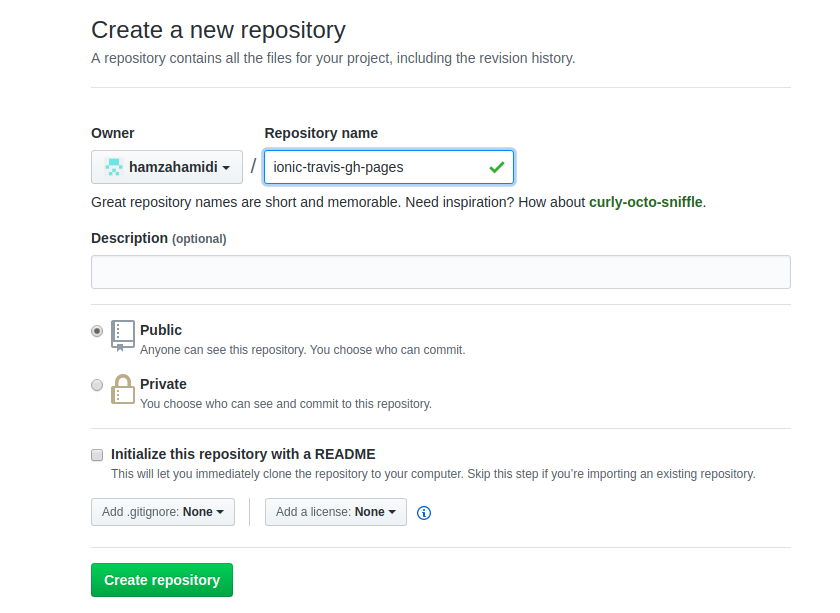Image resolution: width=840 pixels, height=613 pixels.
Task: Click the README initialization label text
Action: click(243, 454)
